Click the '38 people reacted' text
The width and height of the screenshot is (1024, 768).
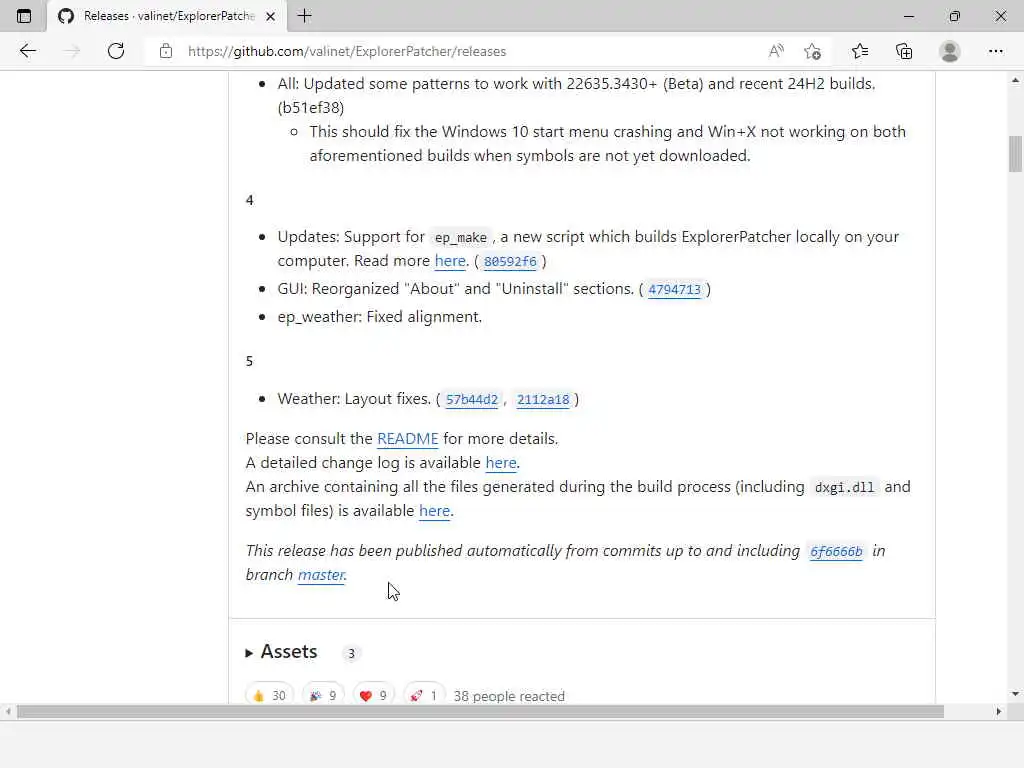509,696
